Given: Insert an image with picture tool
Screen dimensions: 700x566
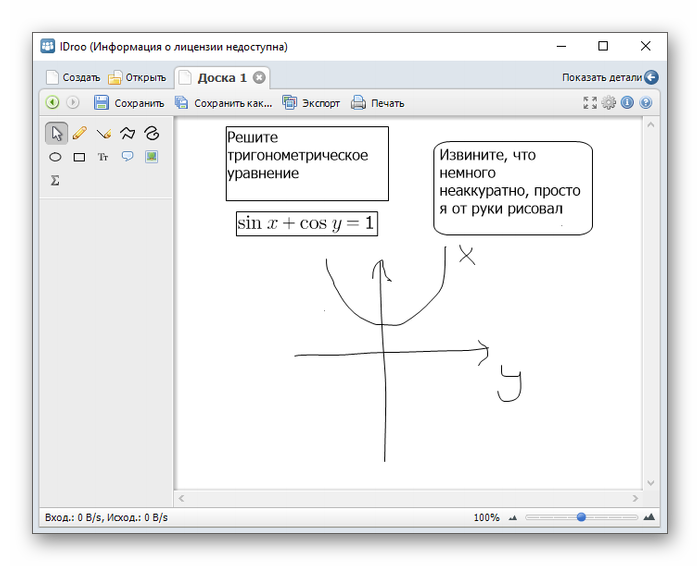Looking at the screenshot, I should point(151,157).
